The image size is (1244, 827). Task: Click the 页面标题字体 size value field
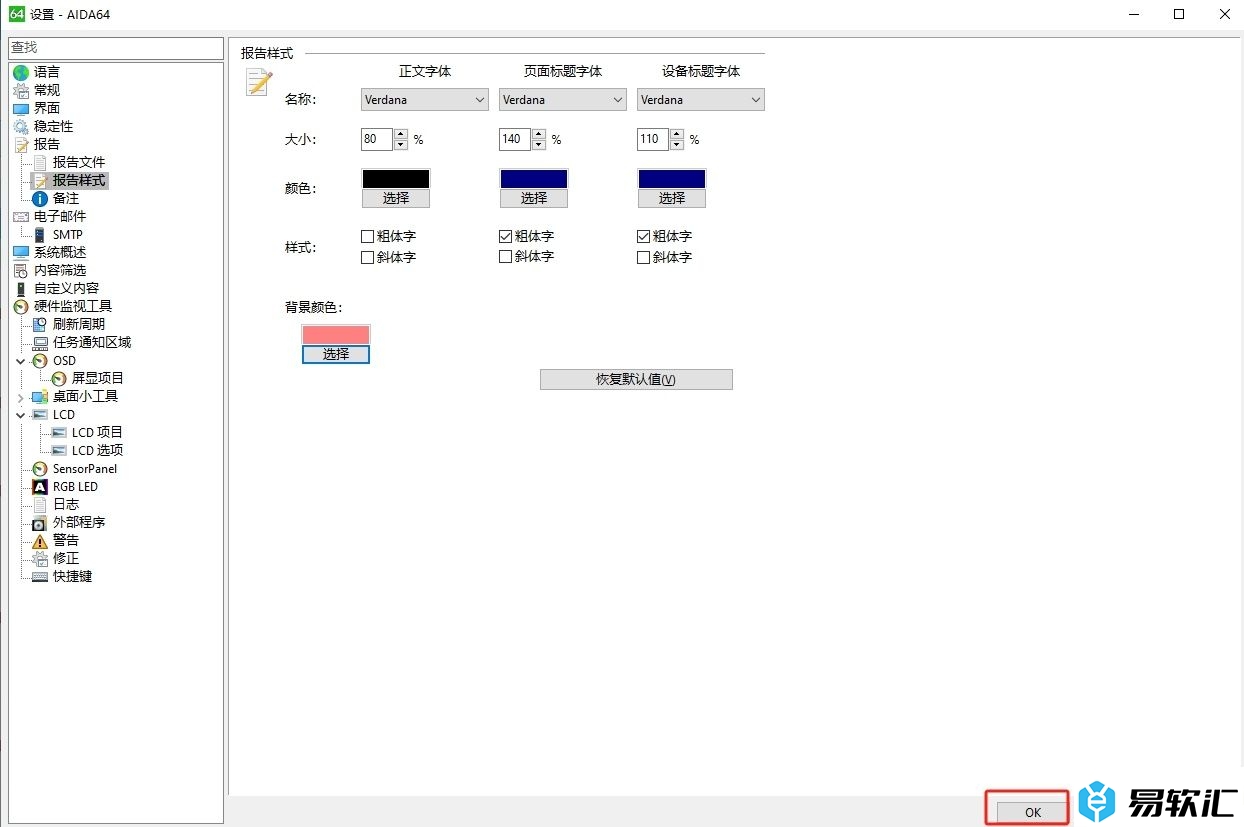click(x=516, y=139)
